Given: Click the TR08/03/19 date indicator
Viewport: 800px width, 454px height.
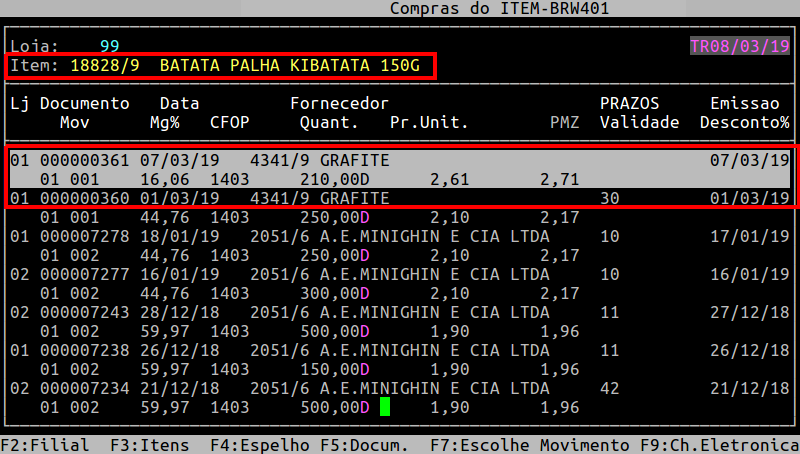Looking at the screenshot, I should click(739, 46).
